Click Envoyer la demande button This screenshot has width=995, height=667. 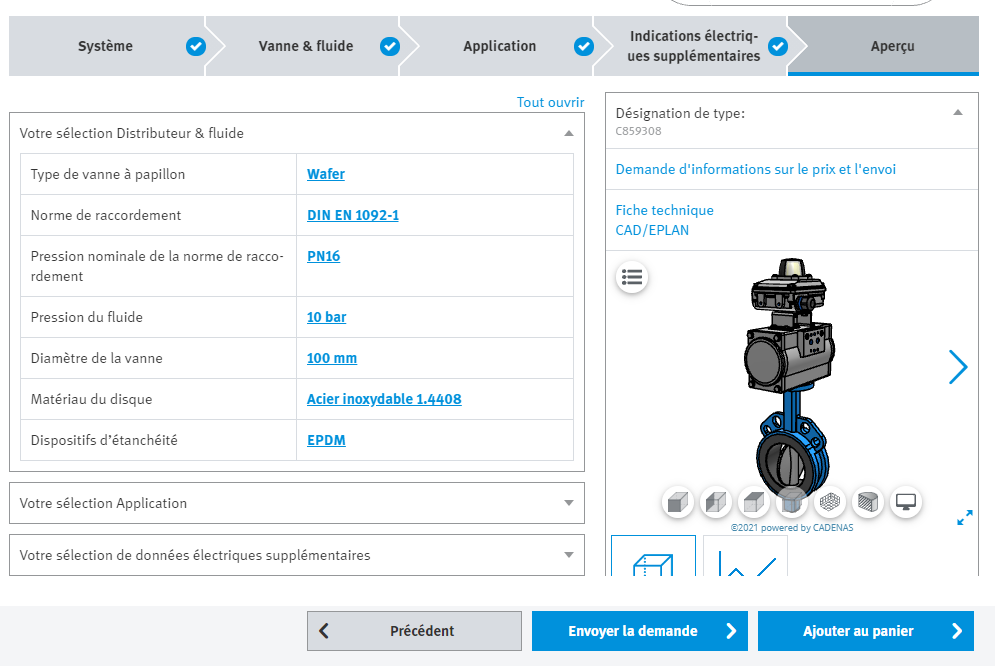coord(639,630)
